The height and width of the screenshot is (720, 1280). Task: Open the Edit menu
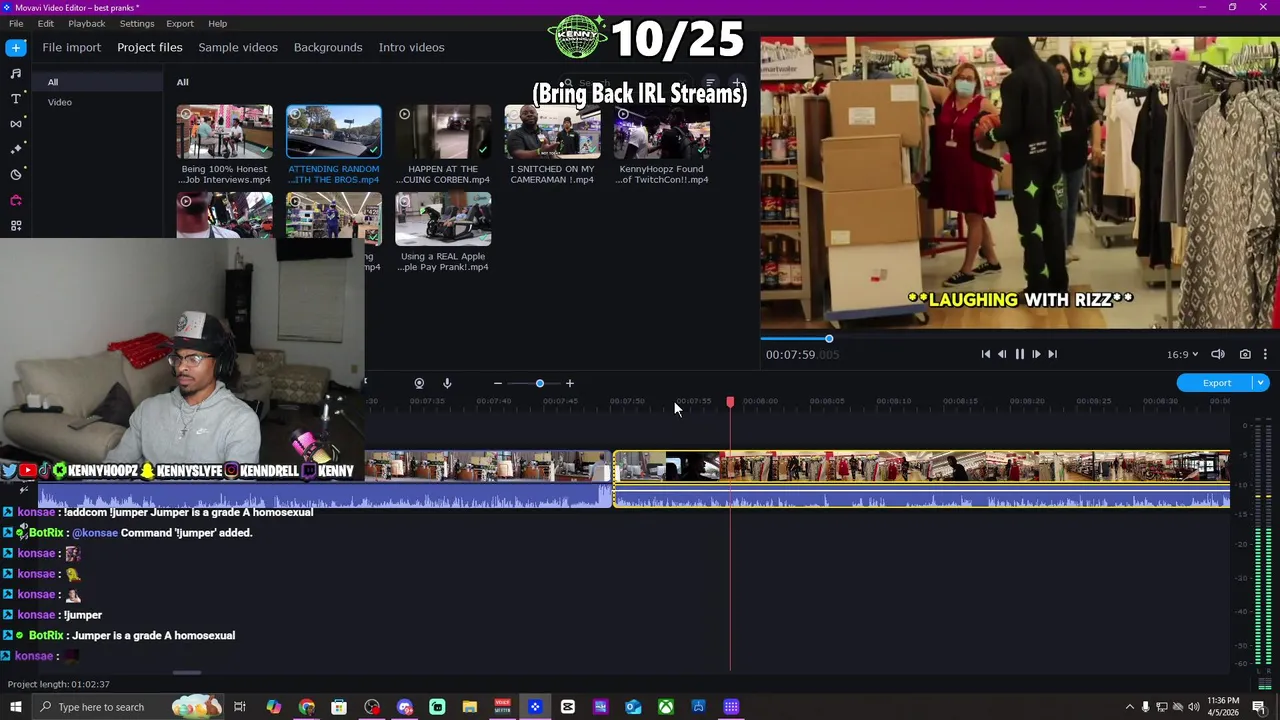point(46,23)
